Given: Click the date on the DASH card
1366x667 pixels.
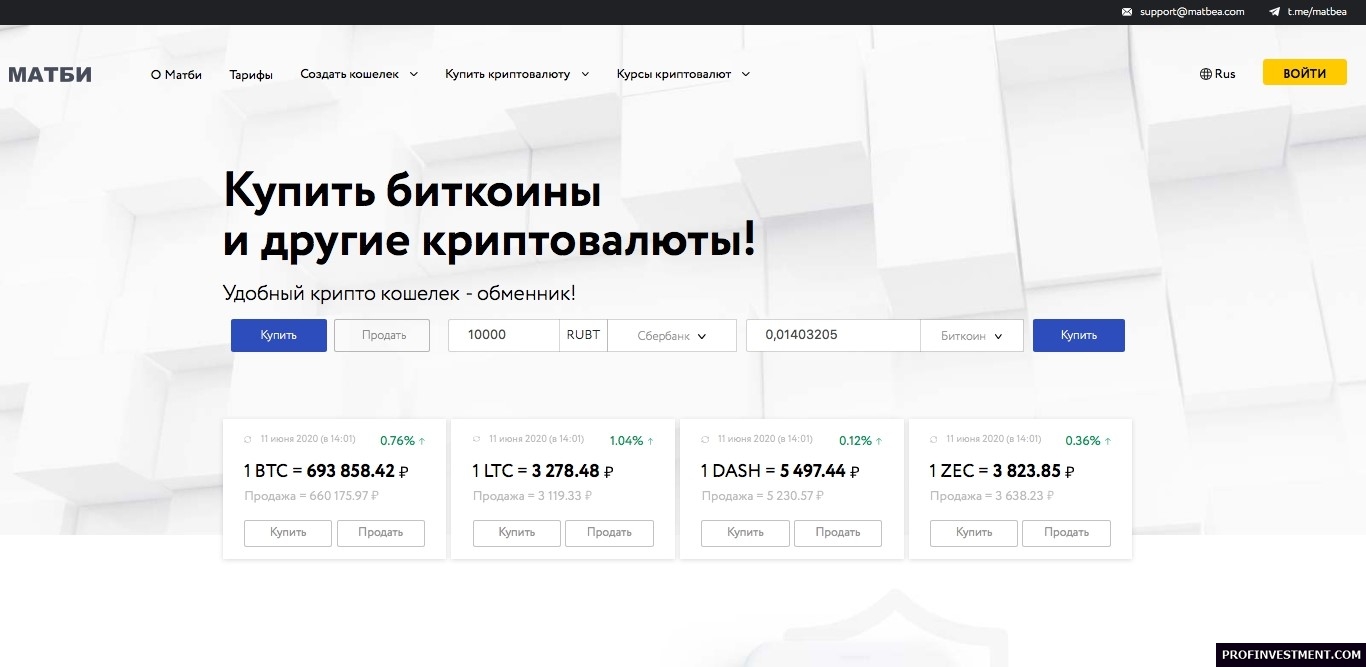Looking at the screenshot, I should tap(765, 439).
